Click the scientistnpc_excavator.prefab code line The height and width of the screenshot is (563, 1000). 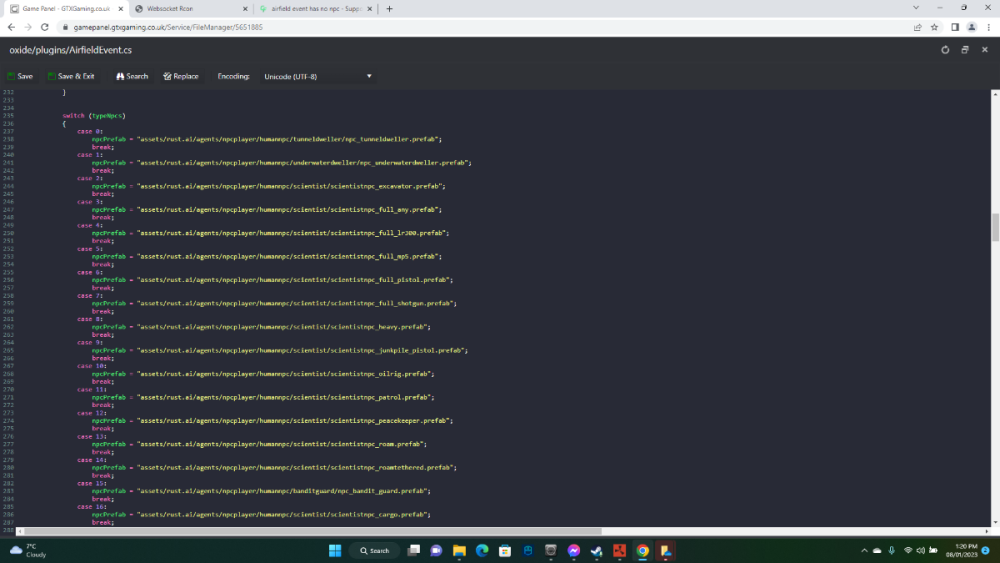[268, 186]
